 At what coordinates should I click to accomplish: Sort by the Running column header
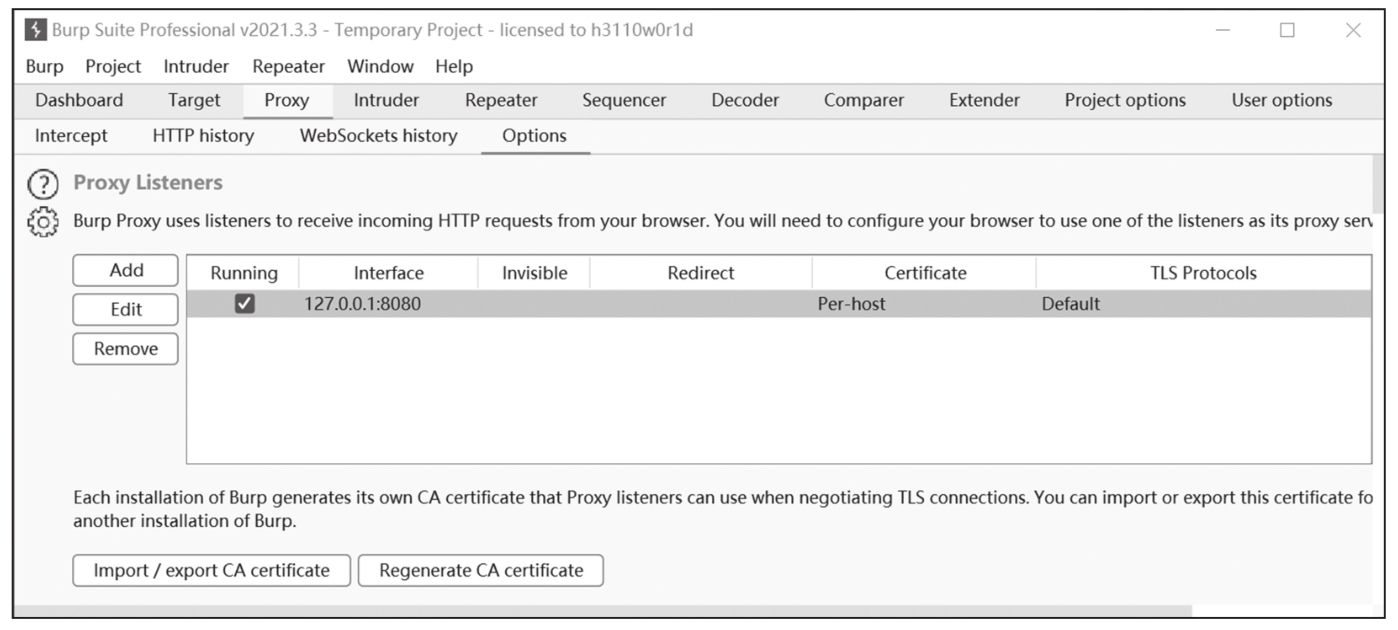click(243, 273)
